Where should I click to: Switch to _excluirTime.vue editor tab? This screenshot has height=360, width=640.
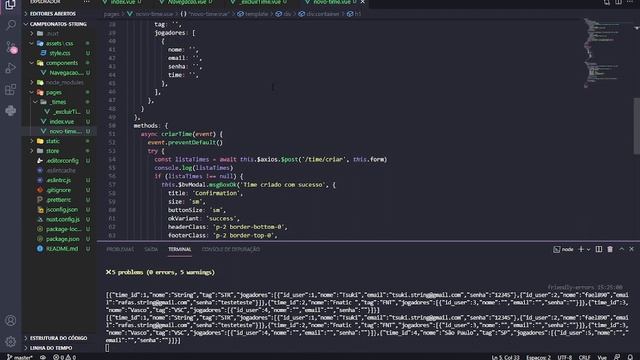[260, 2]
